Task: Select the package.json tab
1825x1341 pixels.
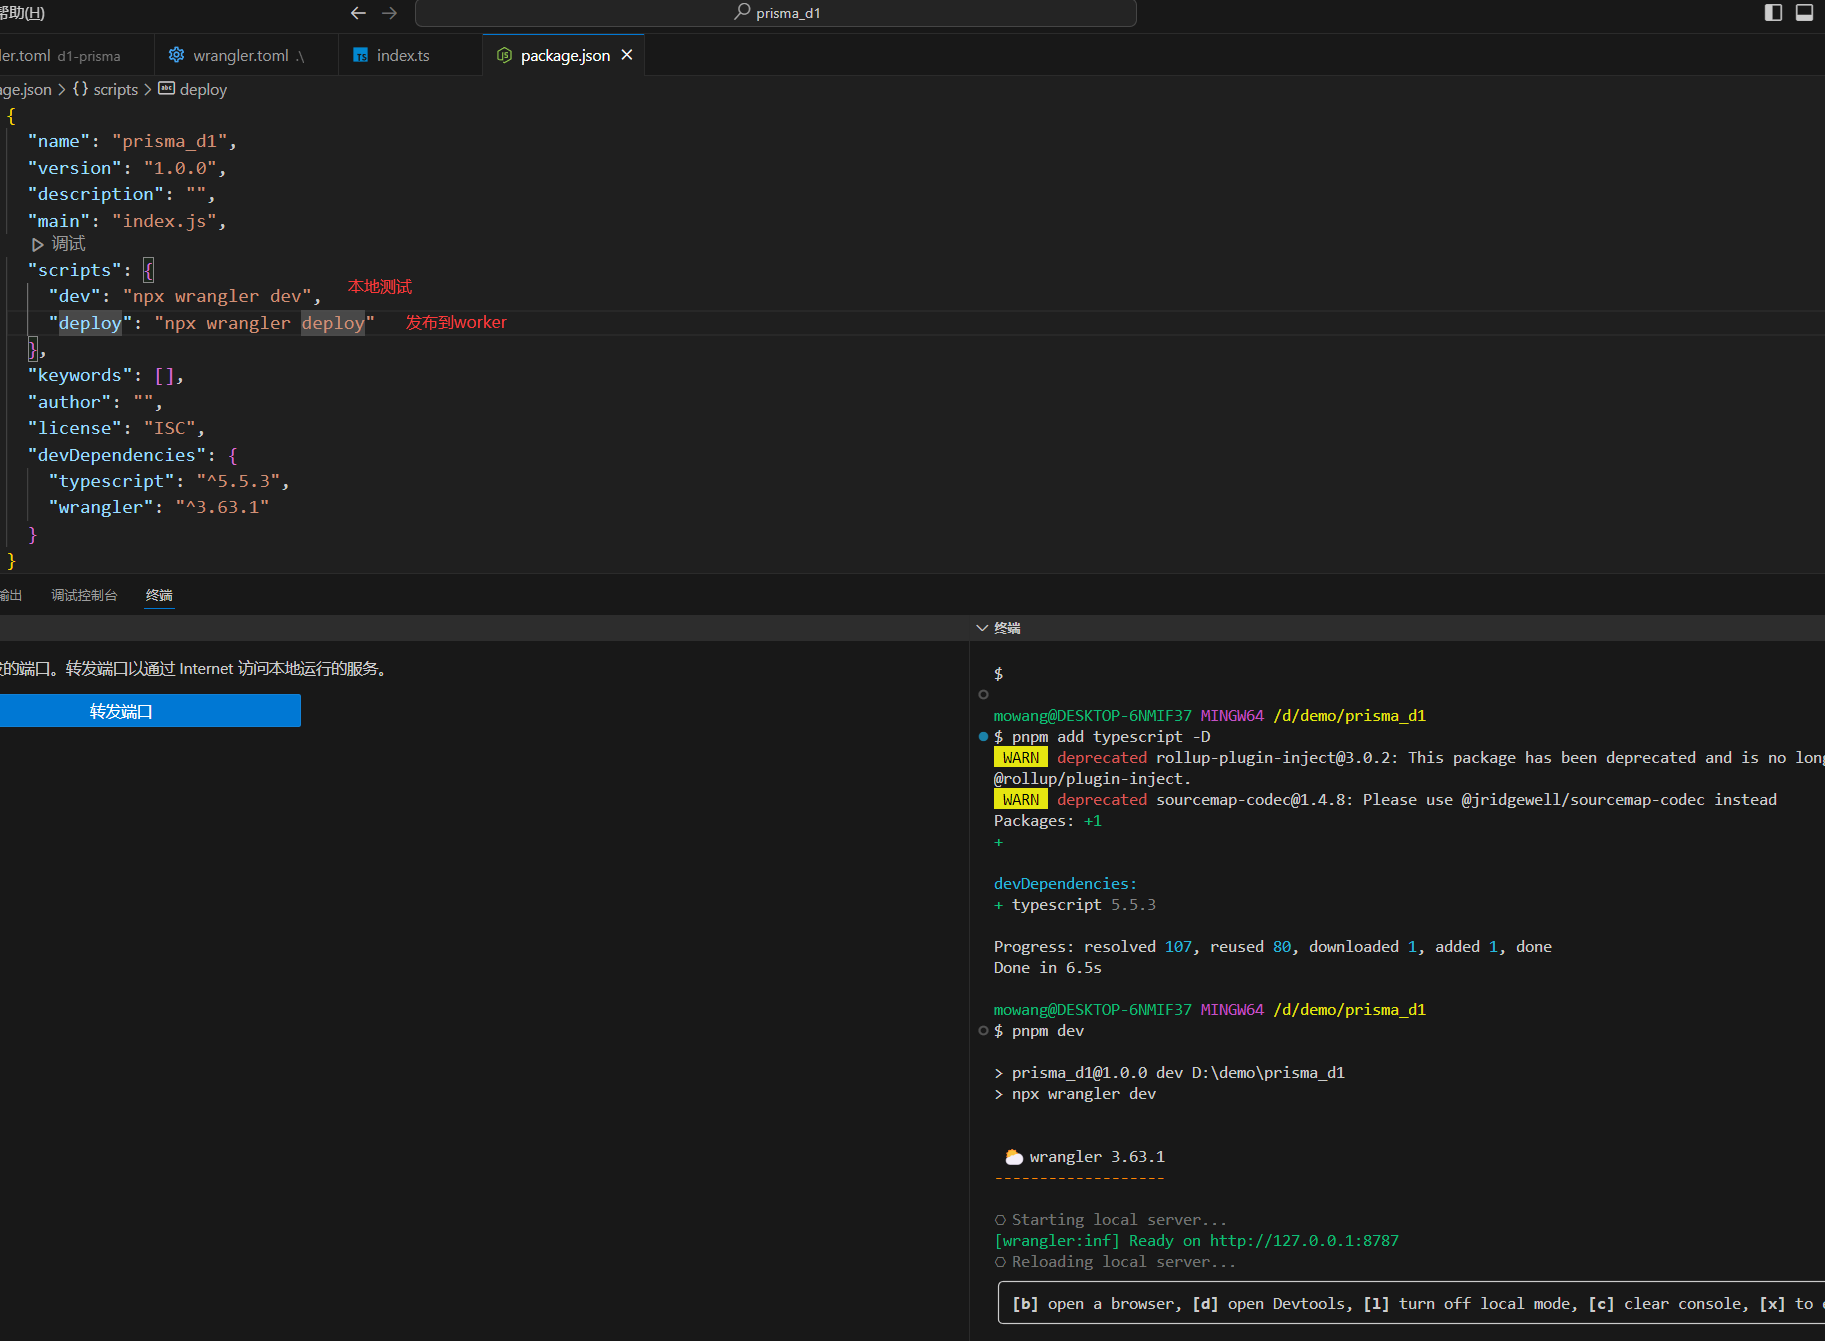Action: [x=564, y=56]
